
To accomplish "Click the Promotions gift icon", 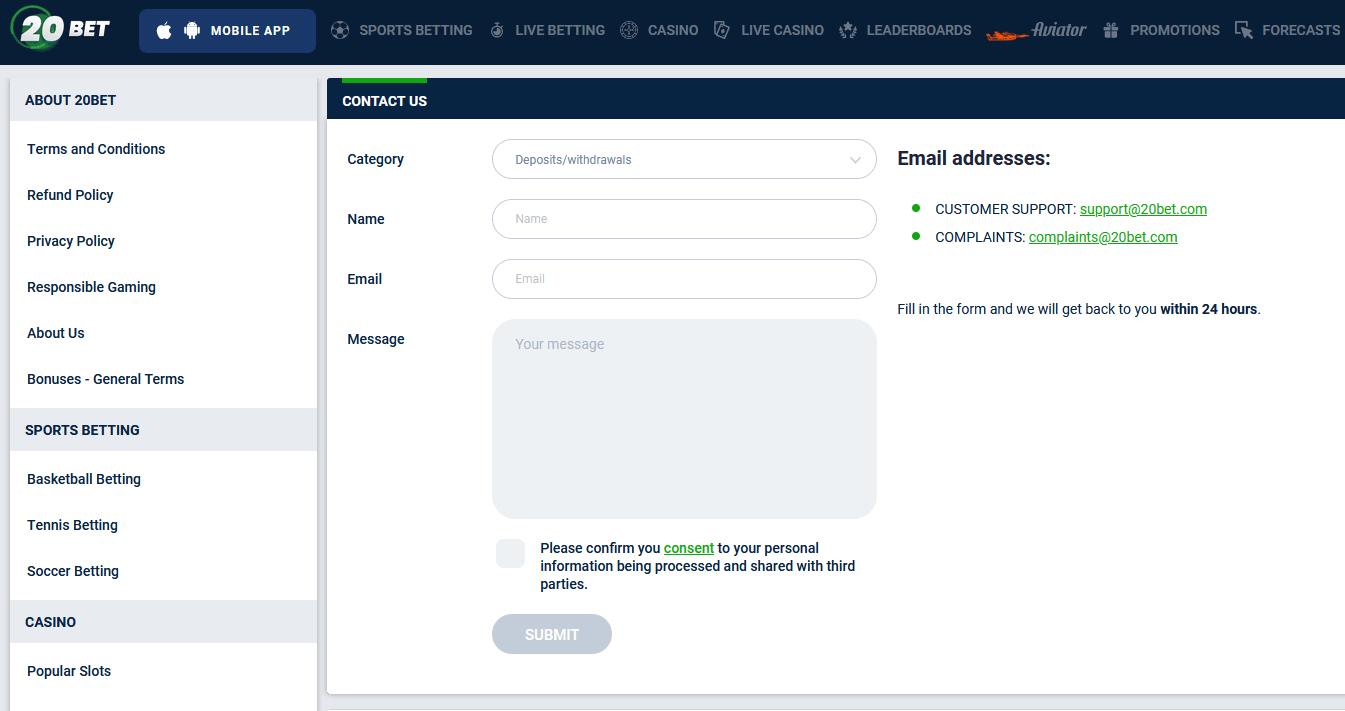I will pyautogui.click(x=1111, y=30).
